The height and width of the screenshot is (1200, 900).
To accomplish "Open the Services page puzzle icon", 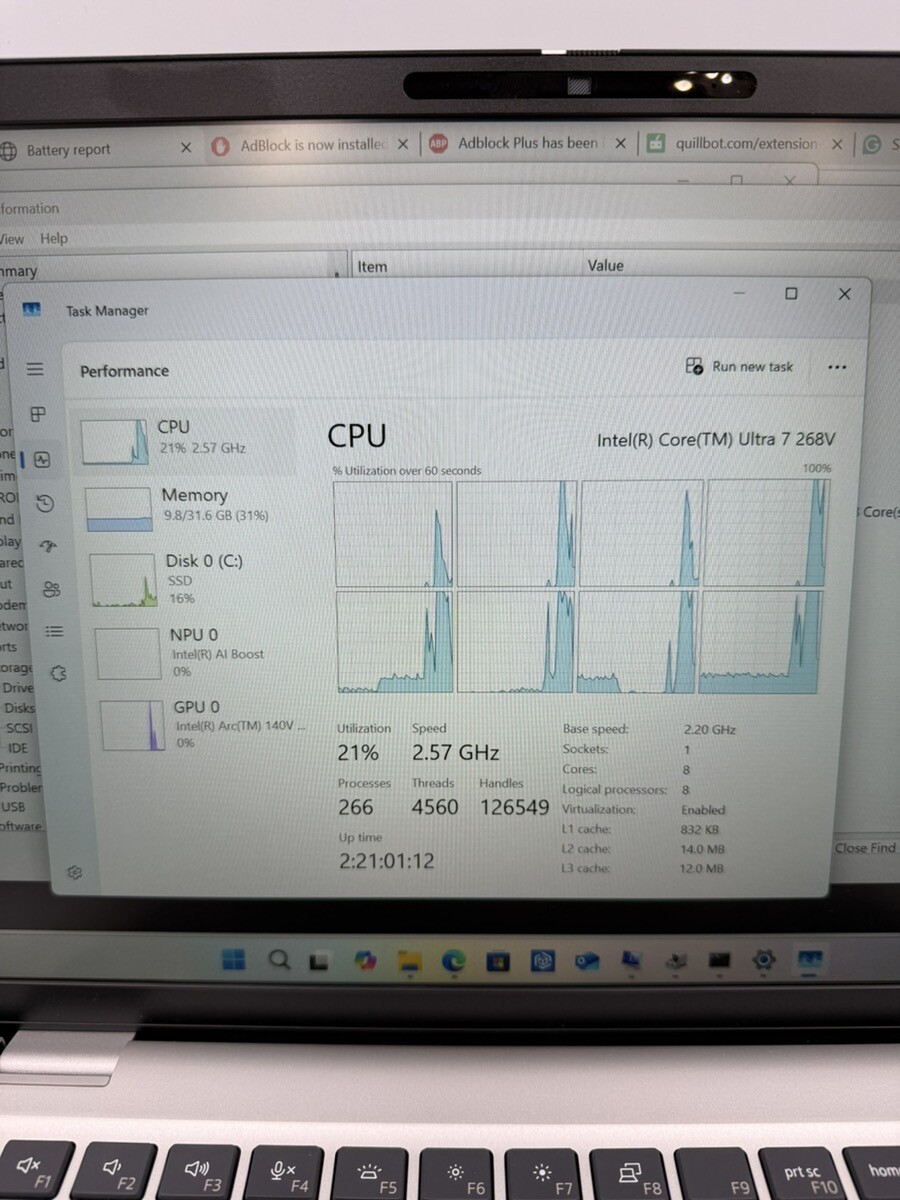I will click(58, 673).
